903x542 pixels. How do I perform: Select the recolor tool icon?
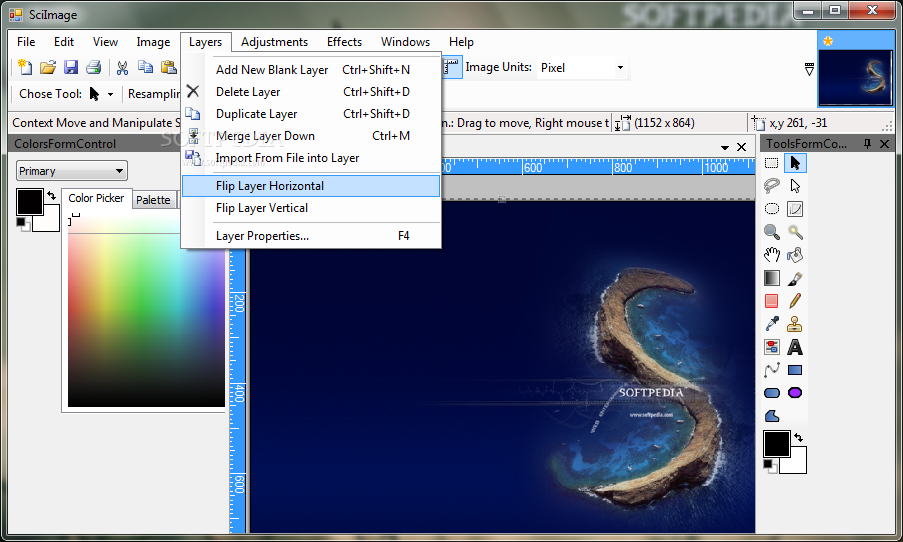(772, 347)
